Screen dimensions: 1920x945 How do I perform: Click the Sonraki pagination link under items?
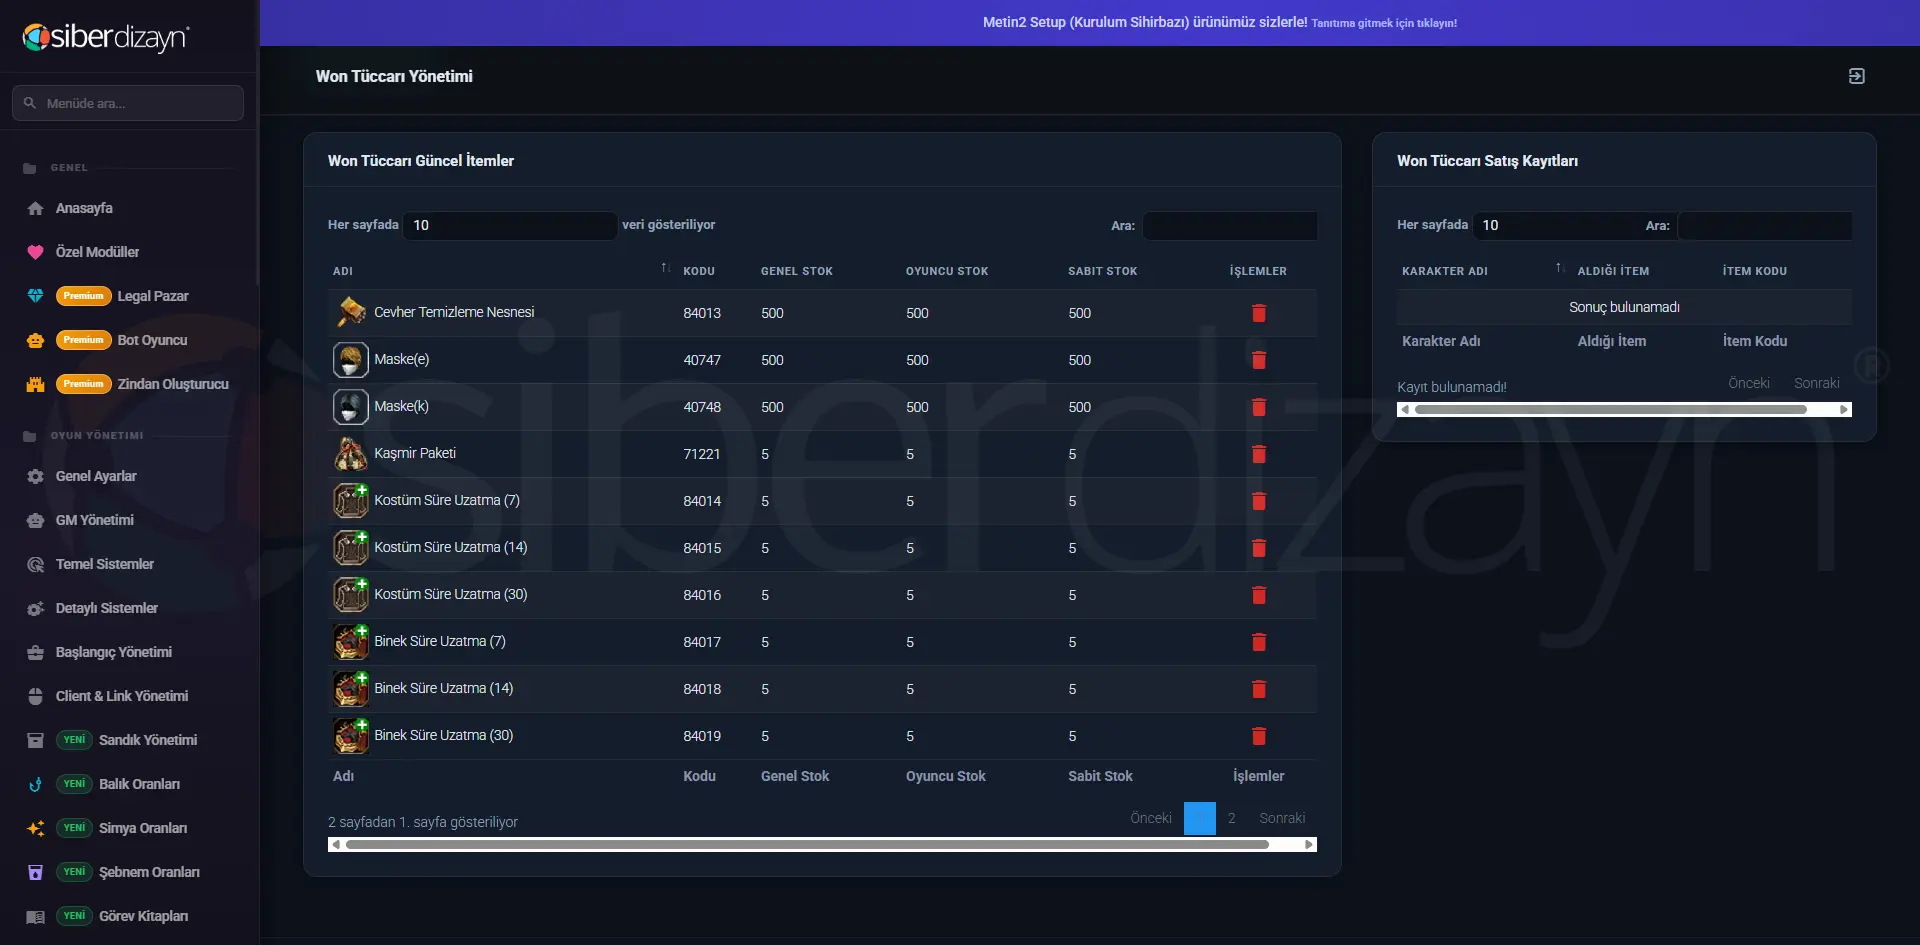point(1282,818)
